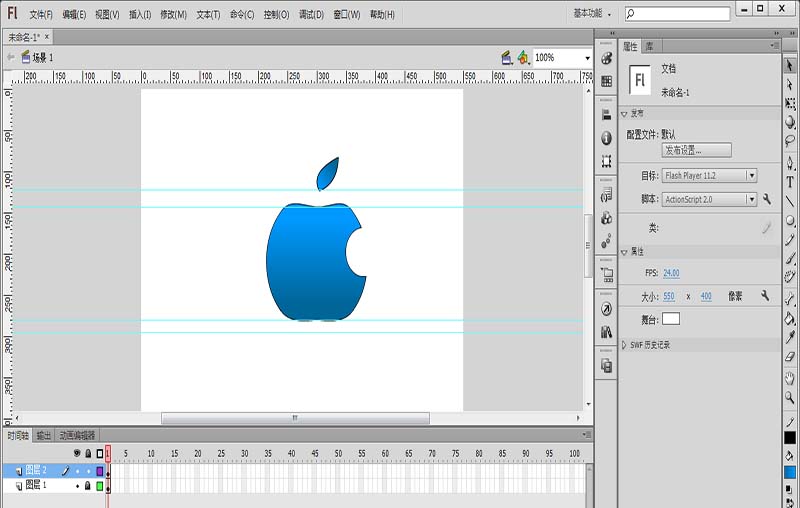The height and width of the screenshot is (508, 800).
Task: Toggle lock all layers padlock icon
Action: tap(88, 453)
